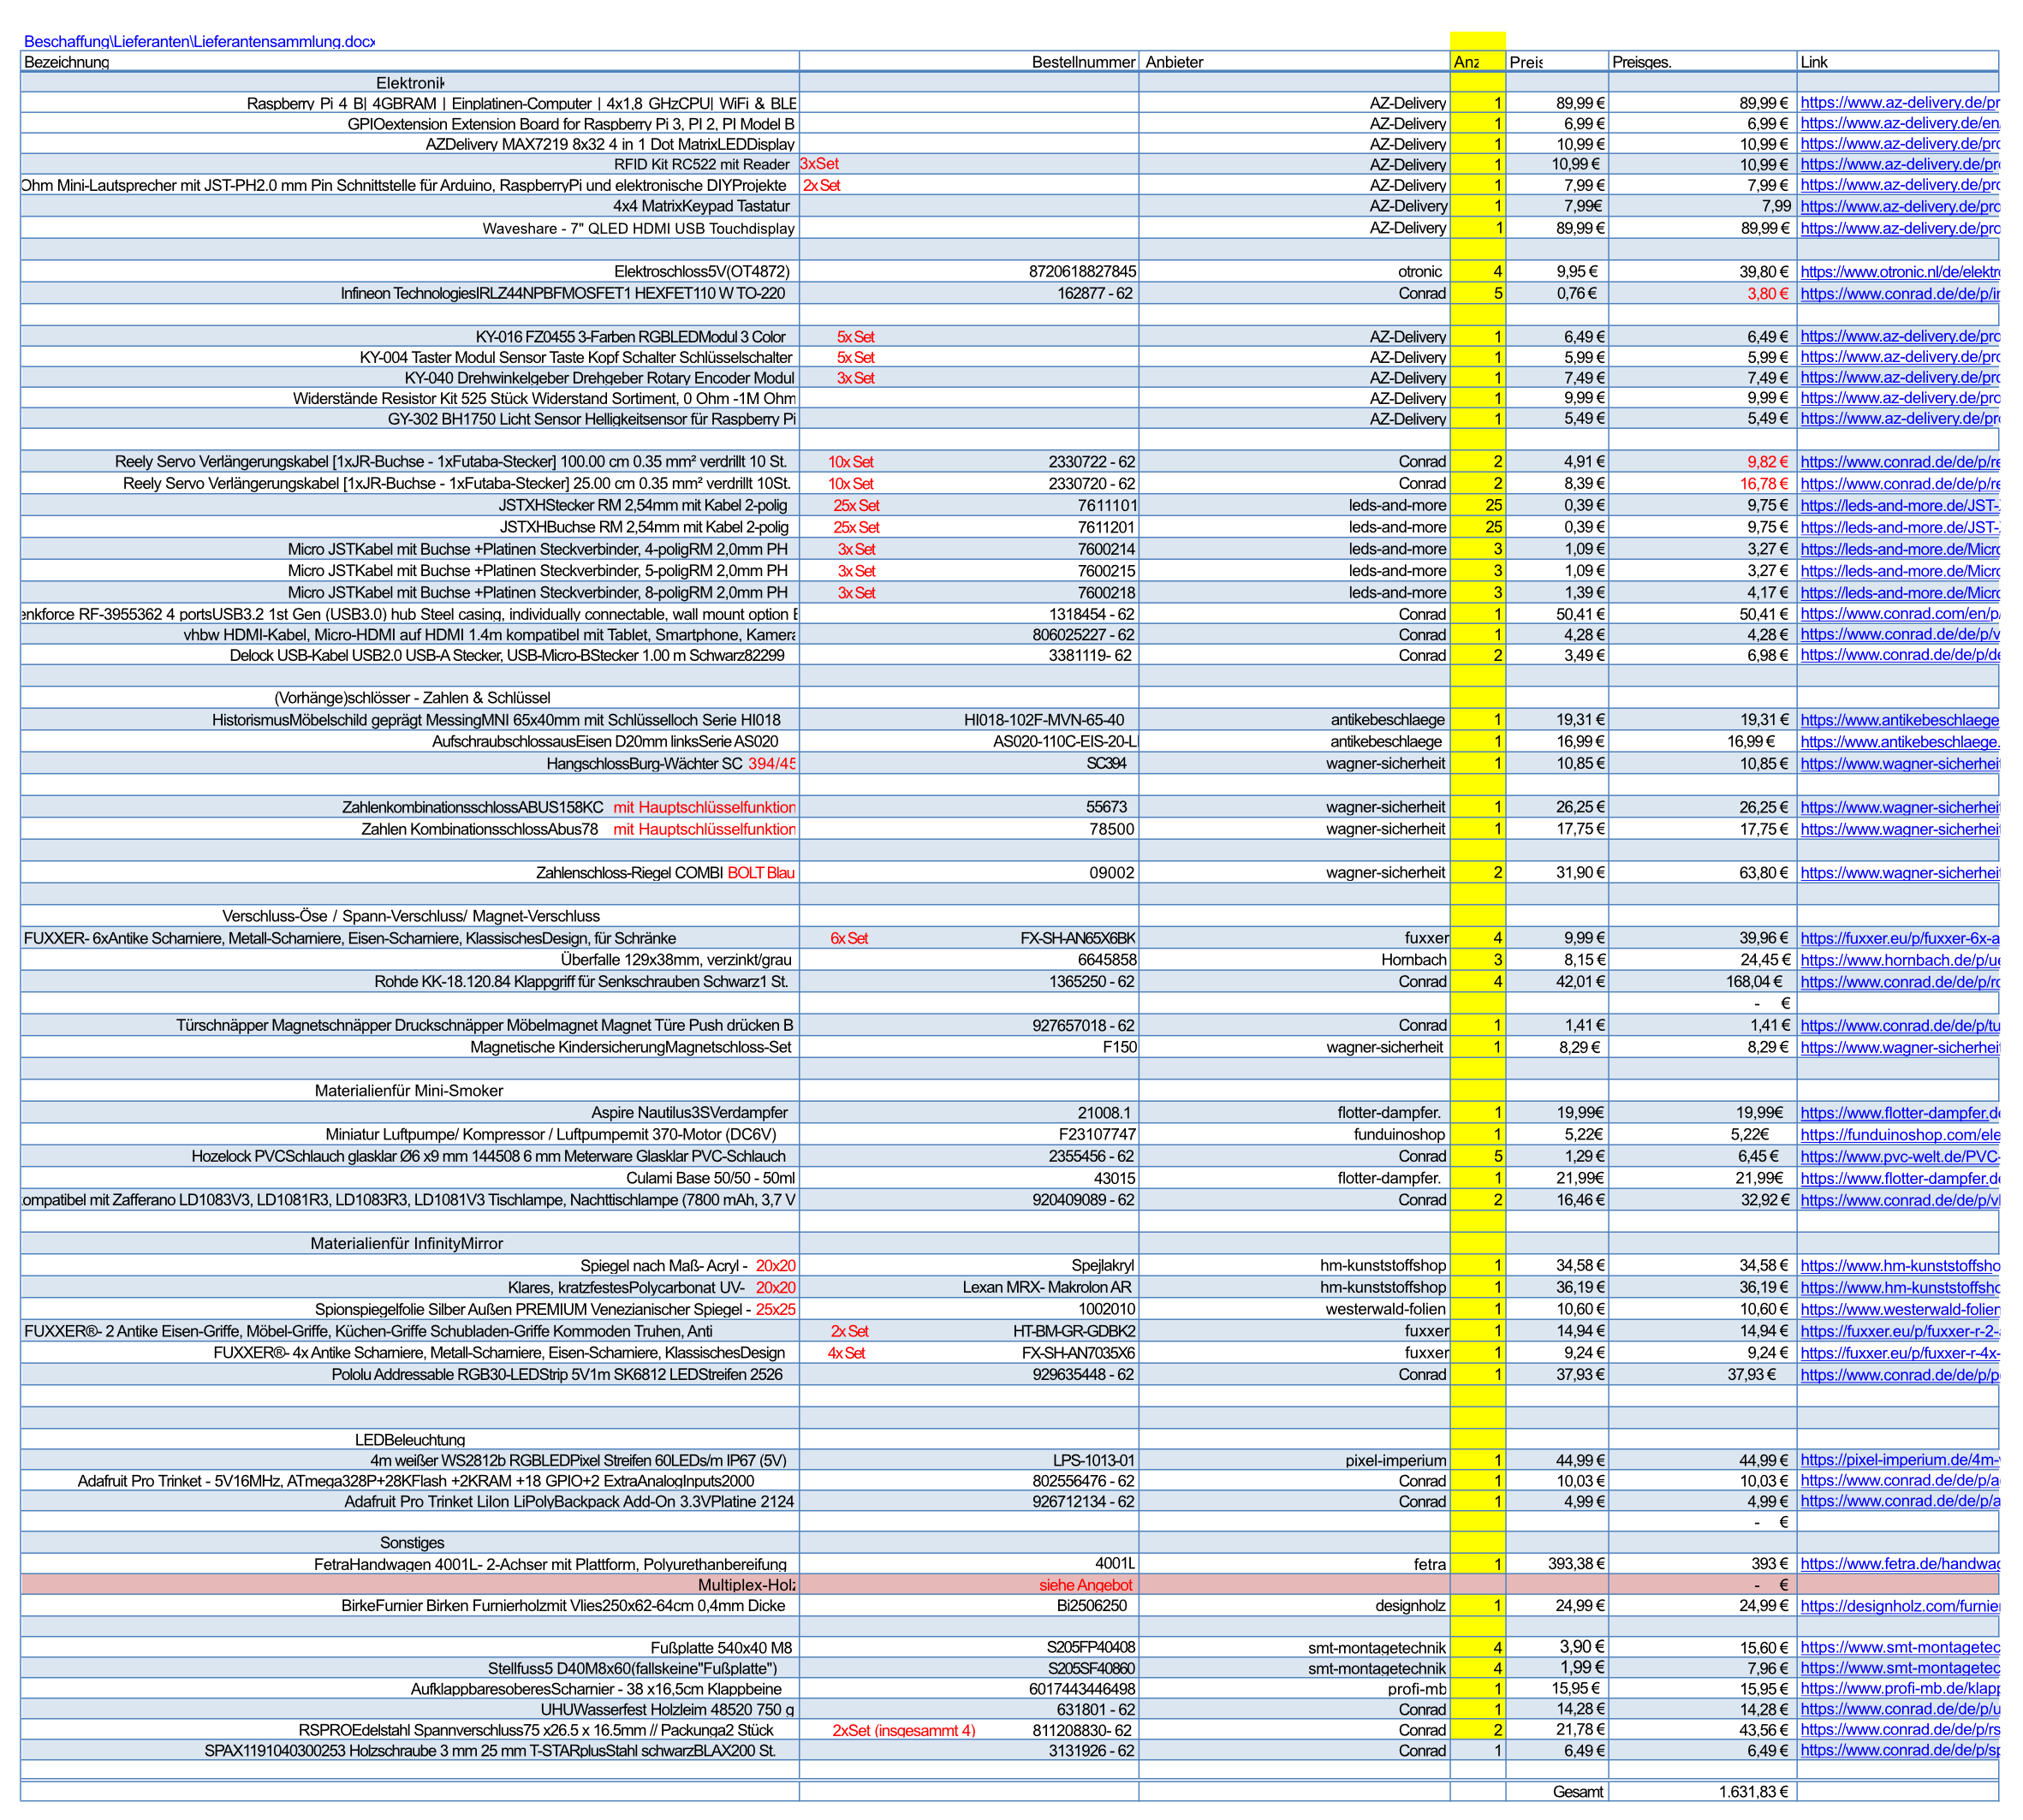Open the Raspberry Pi 4 az-delivery link
This screenshot has width=2023, height=1820.
click(x=1898, y=103)
